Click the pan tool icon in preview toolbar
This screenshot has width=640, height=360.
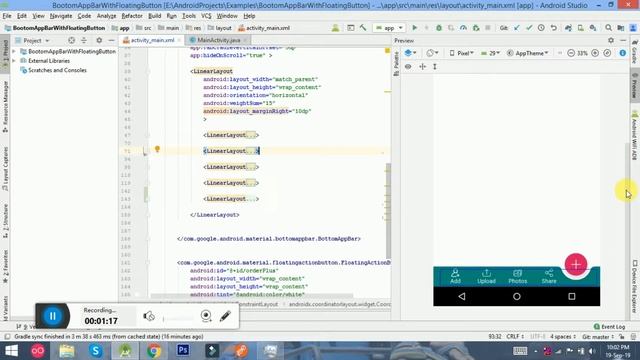click(422, 66)
